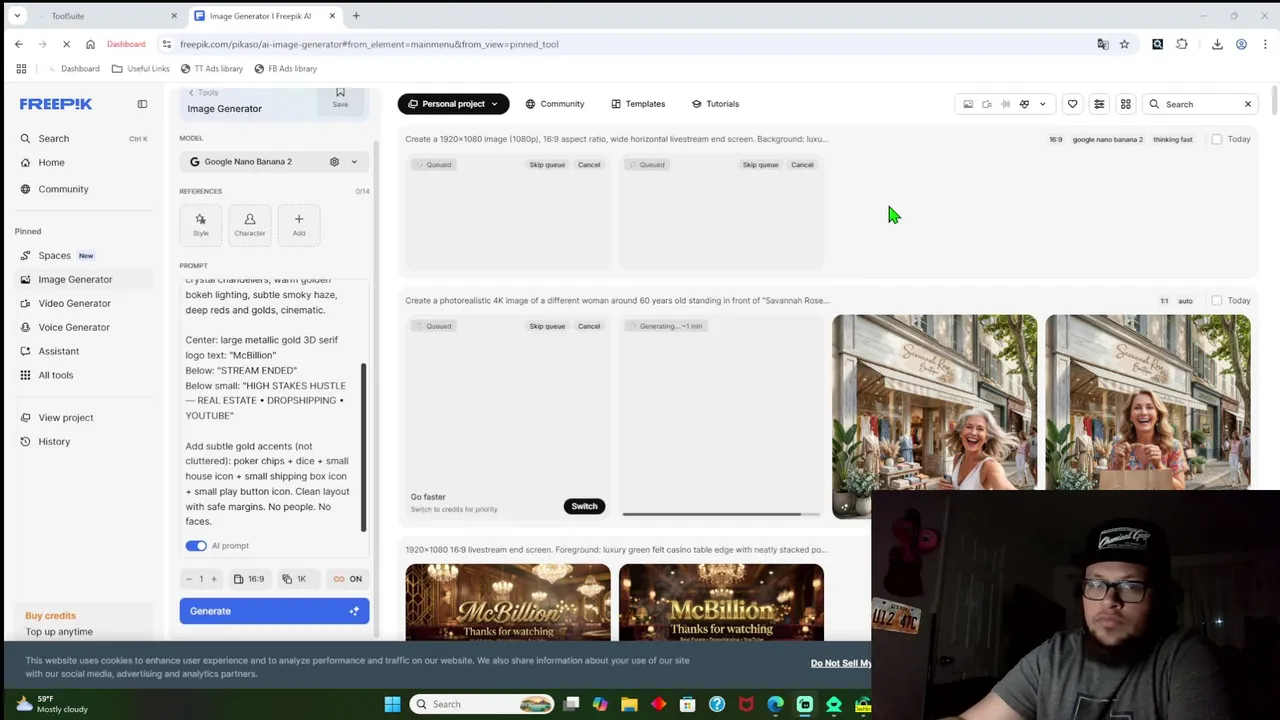The width and height of the screenshot is (1280, 720).
Task: Click inside the prompt text box
Action: [270, 405]
